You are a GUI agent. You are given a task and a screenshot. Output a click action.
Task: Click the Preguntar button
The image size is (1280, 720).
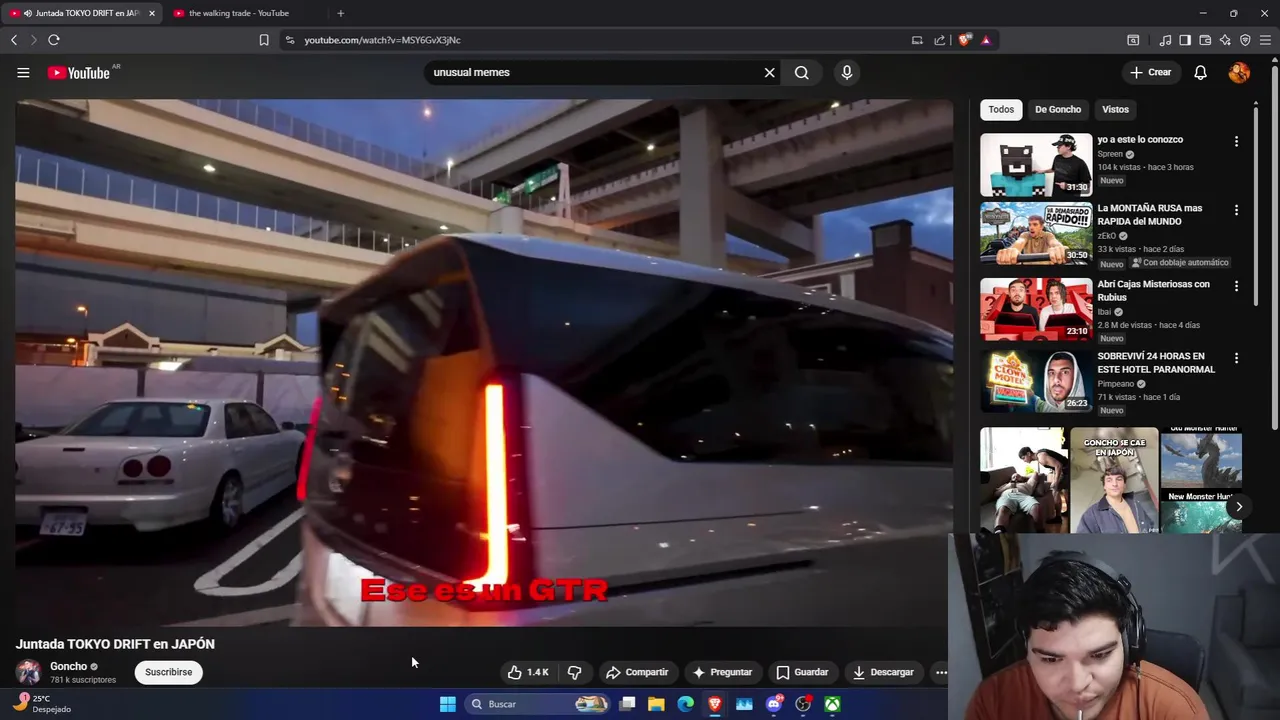click(x=722, y=672)
